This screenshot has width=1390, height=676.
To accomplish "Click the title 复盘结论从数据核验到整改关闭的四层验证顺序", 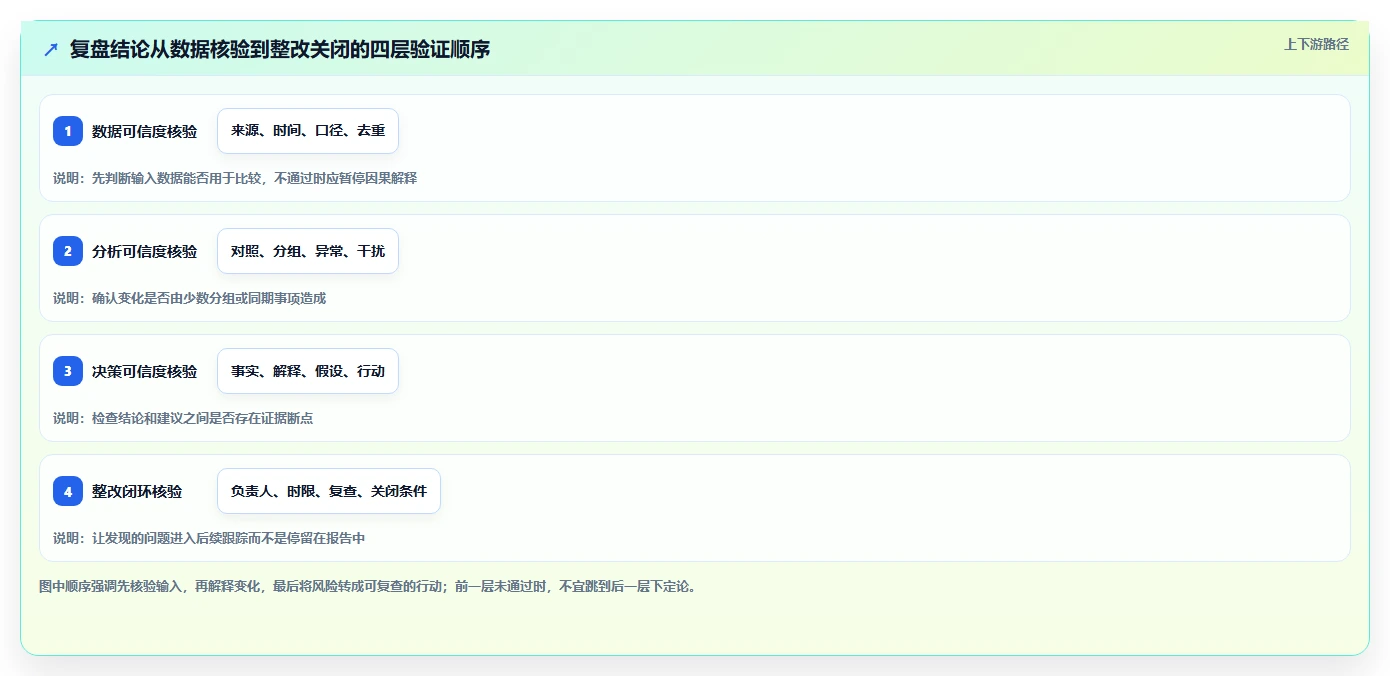I will pyautogui.click(x=280, y=49).
